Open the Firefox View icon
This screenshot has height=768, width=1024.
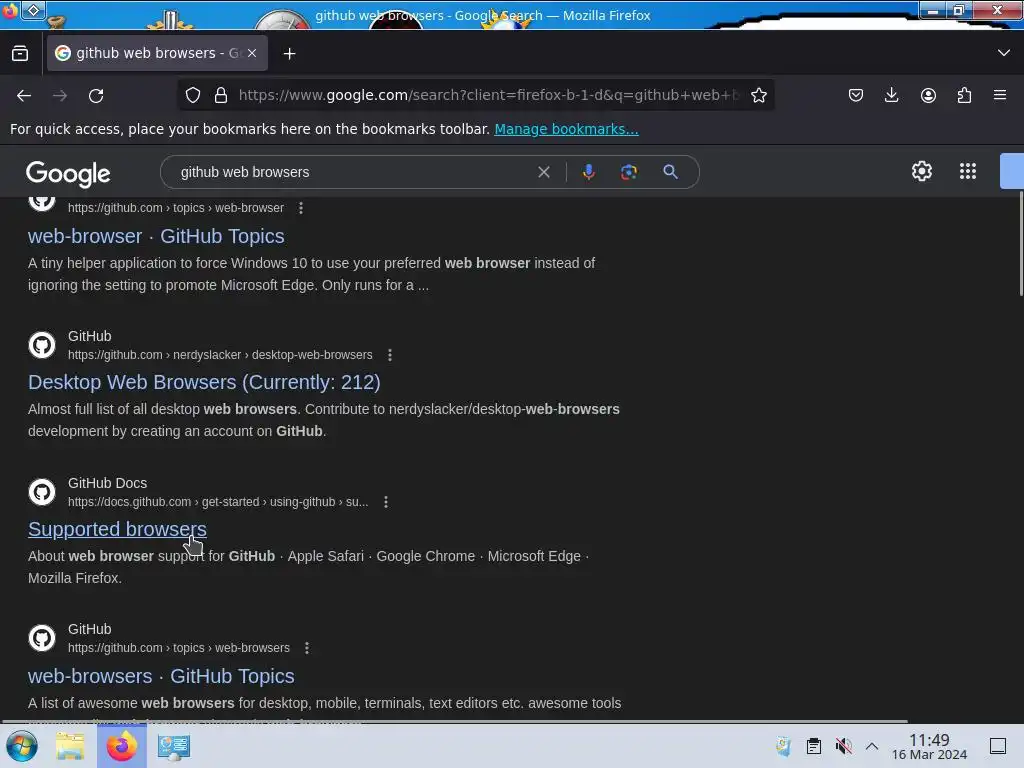click(20, 54)
